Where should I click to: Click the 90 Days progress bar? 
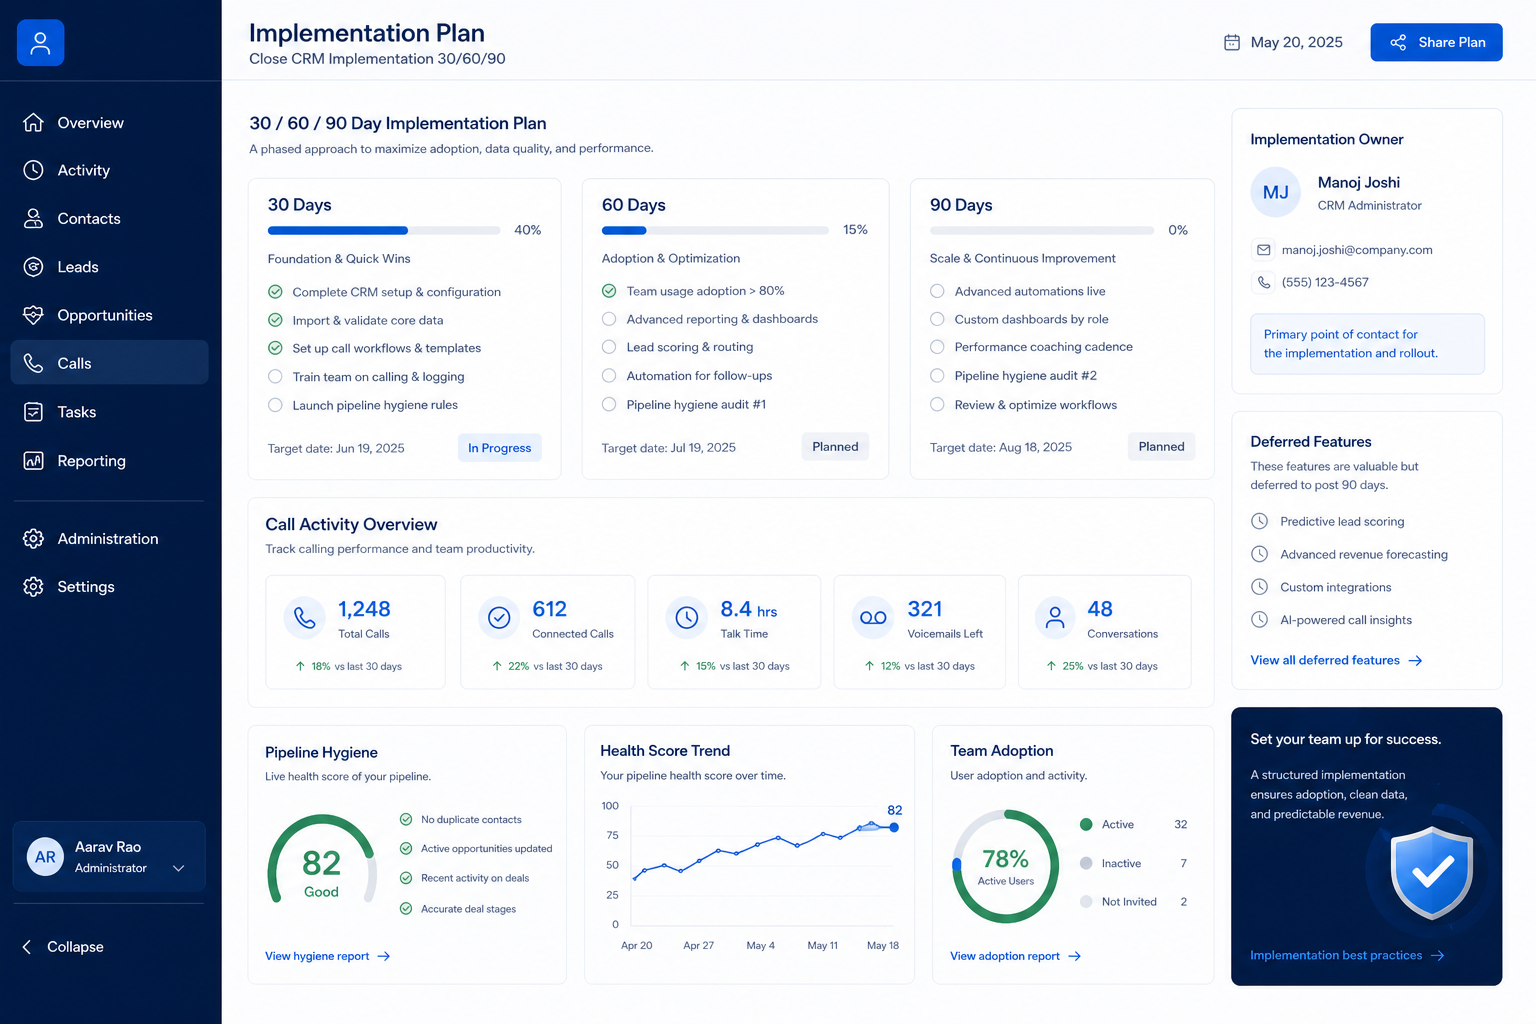pyautogui.click(x=1042, y=230)
